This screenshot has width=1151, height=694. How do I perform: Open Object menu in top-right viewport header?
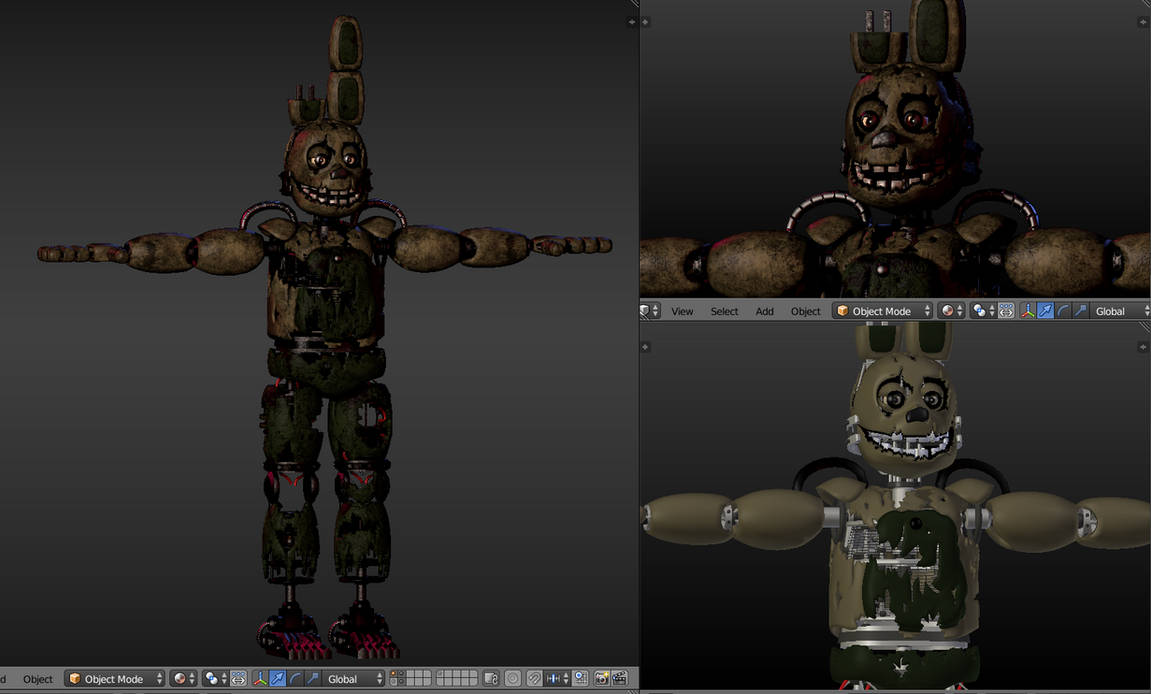pyautogui.click(x=805, y=311)
